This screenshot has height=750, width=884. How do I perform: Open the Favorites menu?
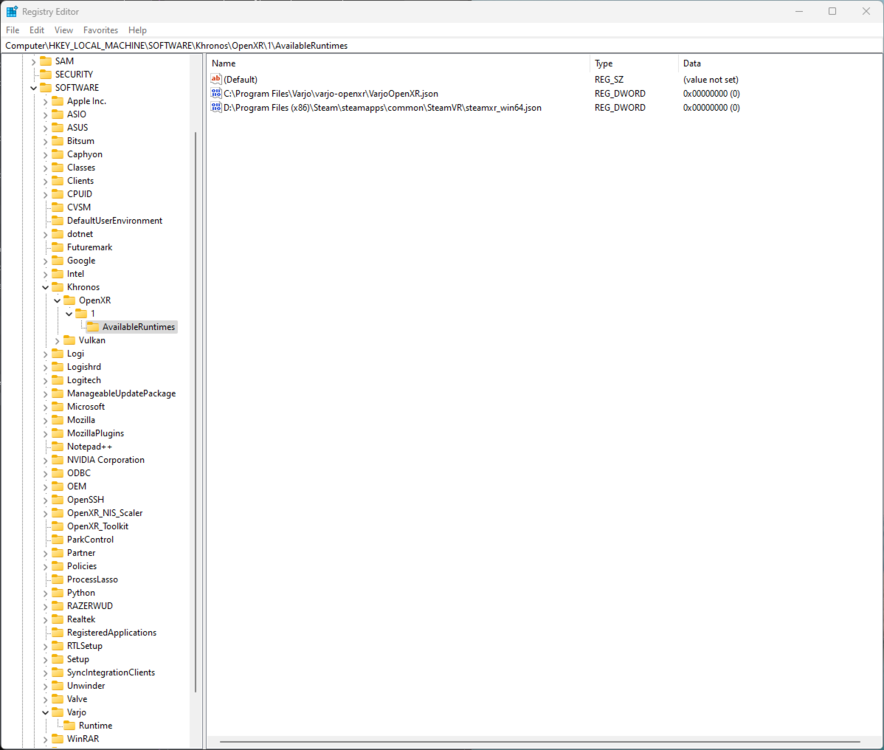(100, 30)
